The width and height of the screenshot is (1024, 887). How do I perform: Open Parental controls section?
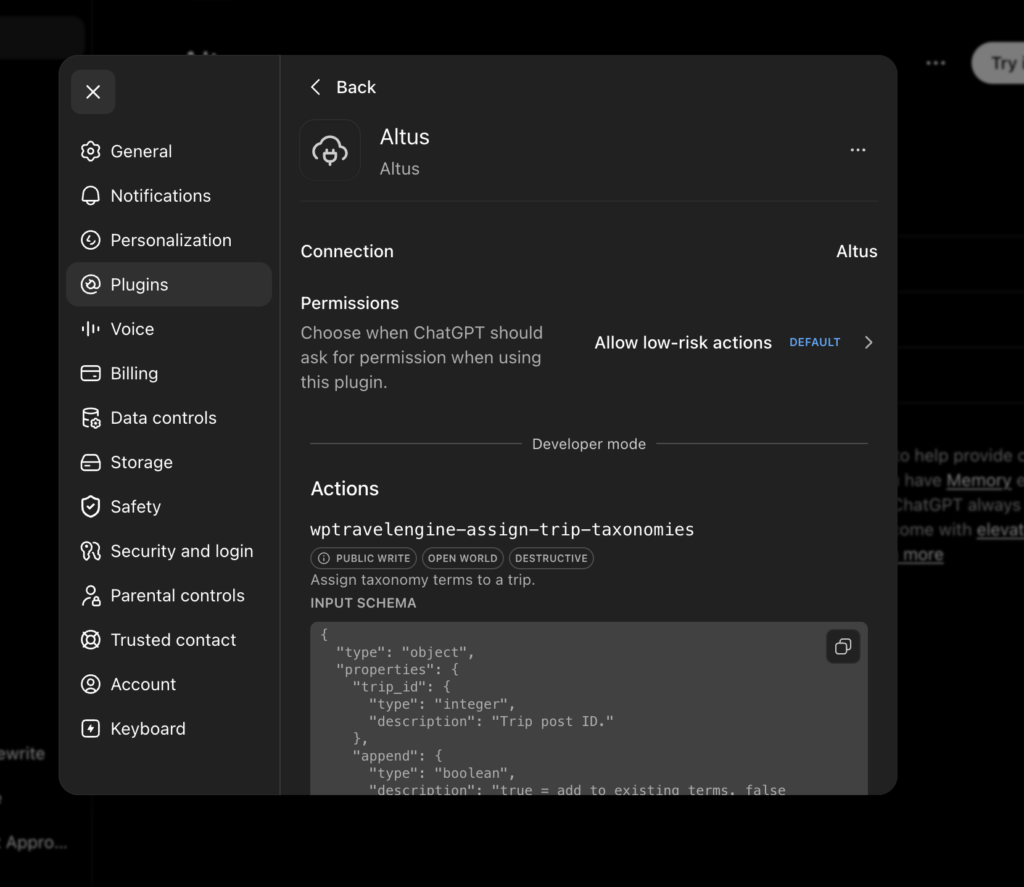pyautogui.click(x=168, y=595)
